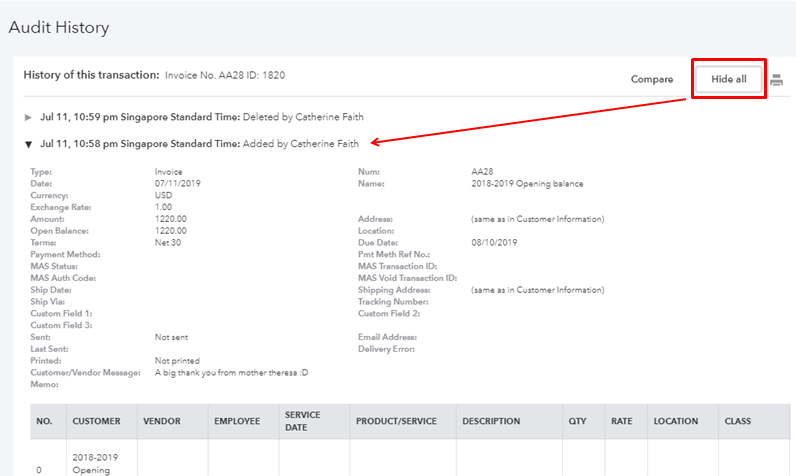Viewport: 796px width, 476px height.
Task: Click the PRODUCT/SERVICE column header
Action: 396,422
